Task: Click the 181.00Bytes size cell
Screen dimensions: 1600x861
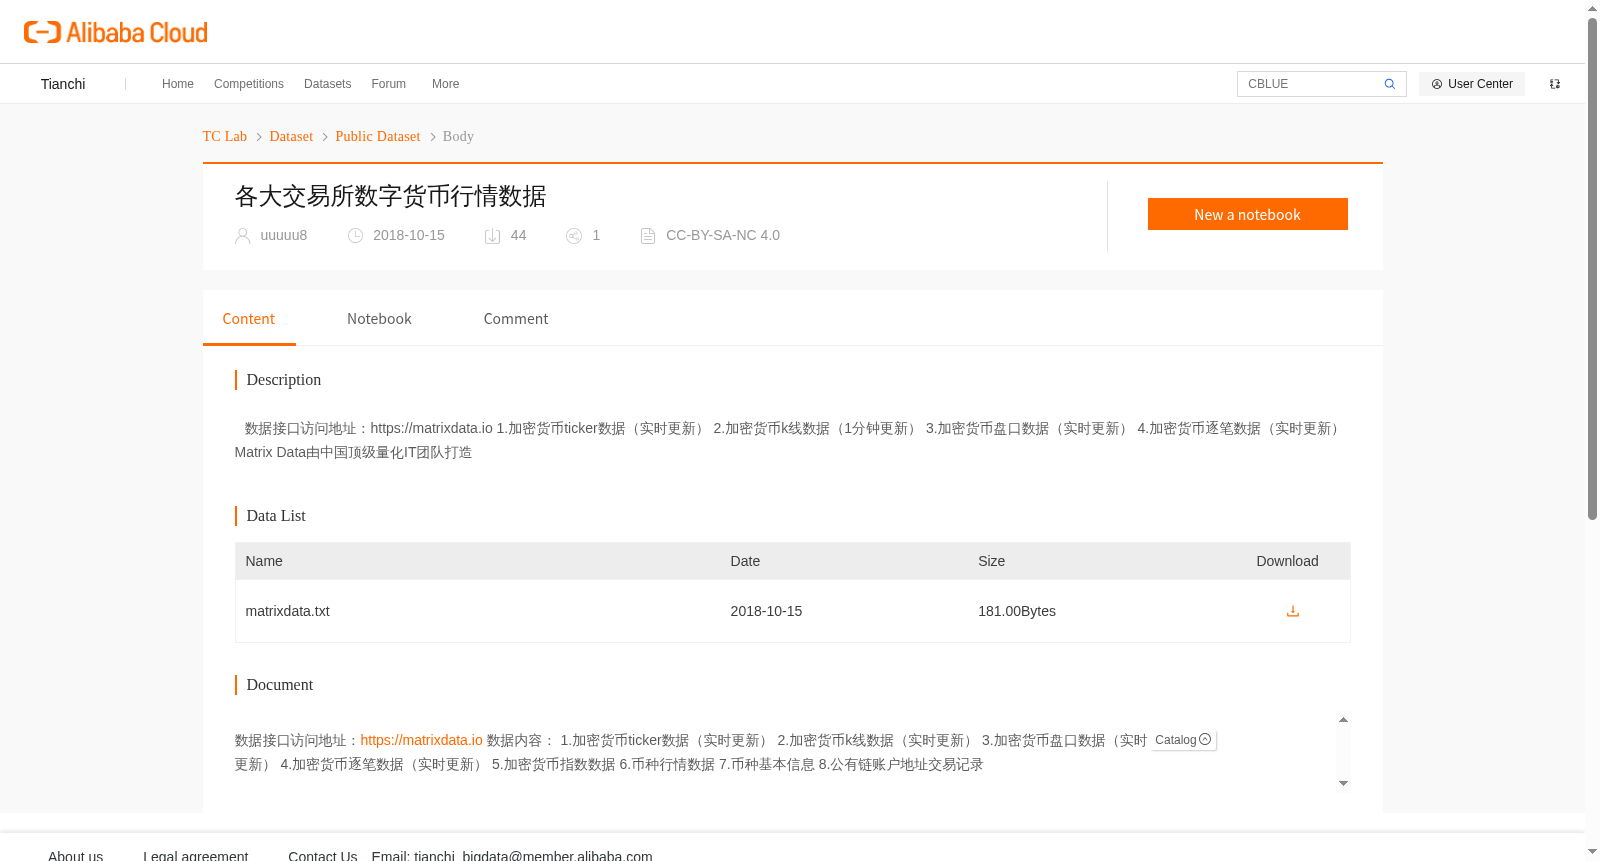Action: (1017, 611)
